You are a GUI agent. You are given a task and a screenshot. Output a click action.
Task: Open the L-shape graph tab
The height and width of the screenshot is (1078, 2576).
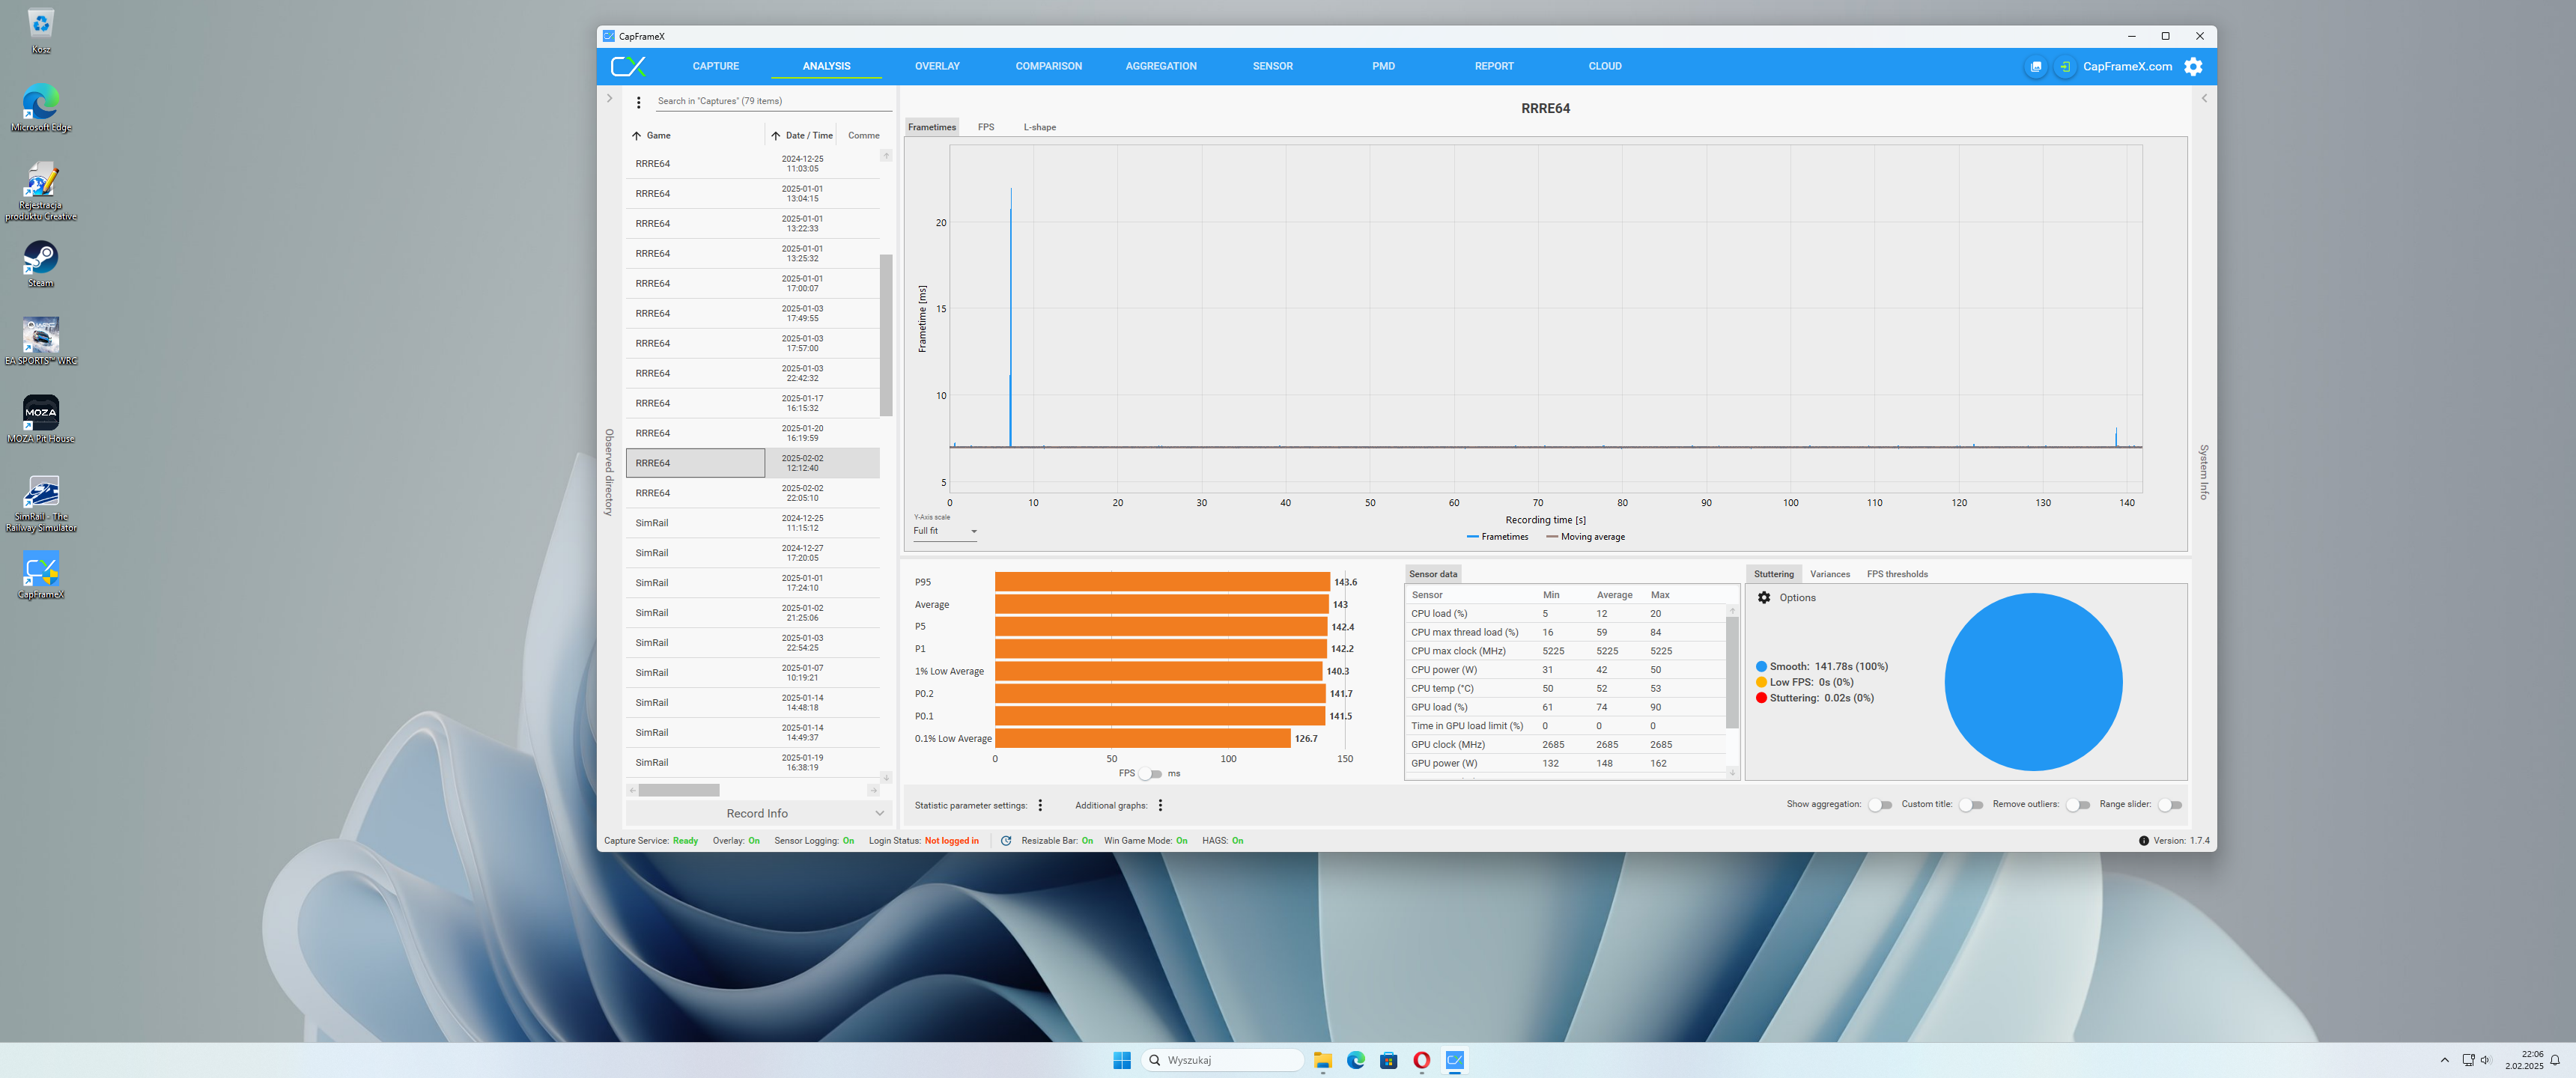coord(1039,127)
